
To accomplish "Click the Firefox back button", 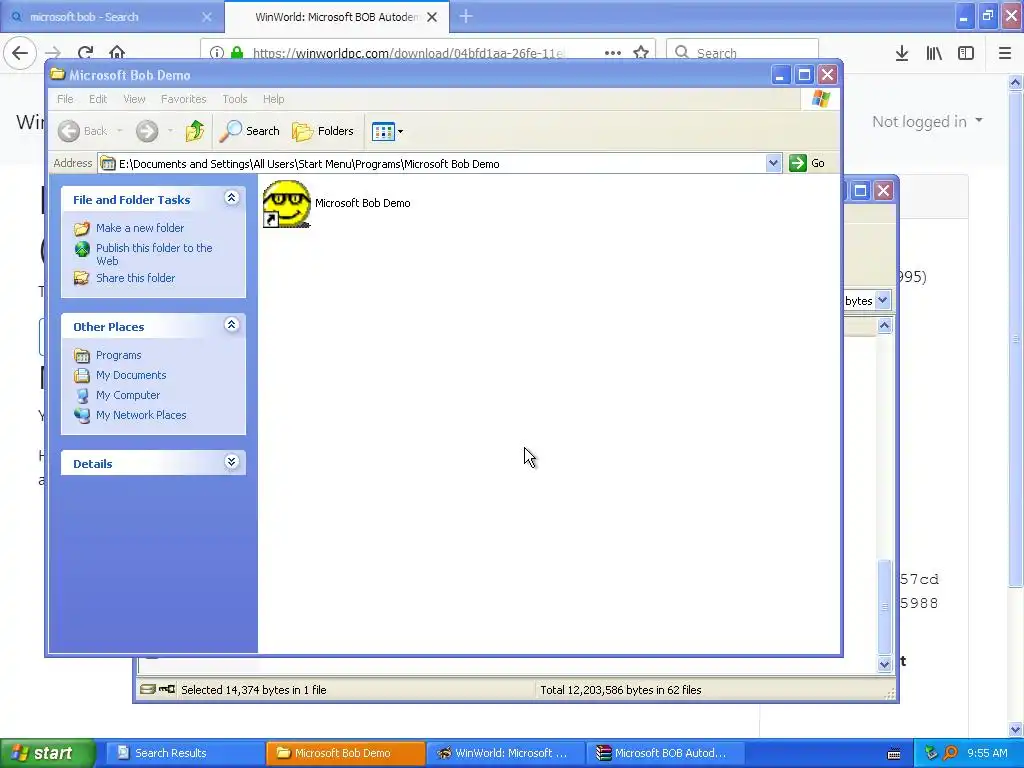I will (x=20, y=53).
